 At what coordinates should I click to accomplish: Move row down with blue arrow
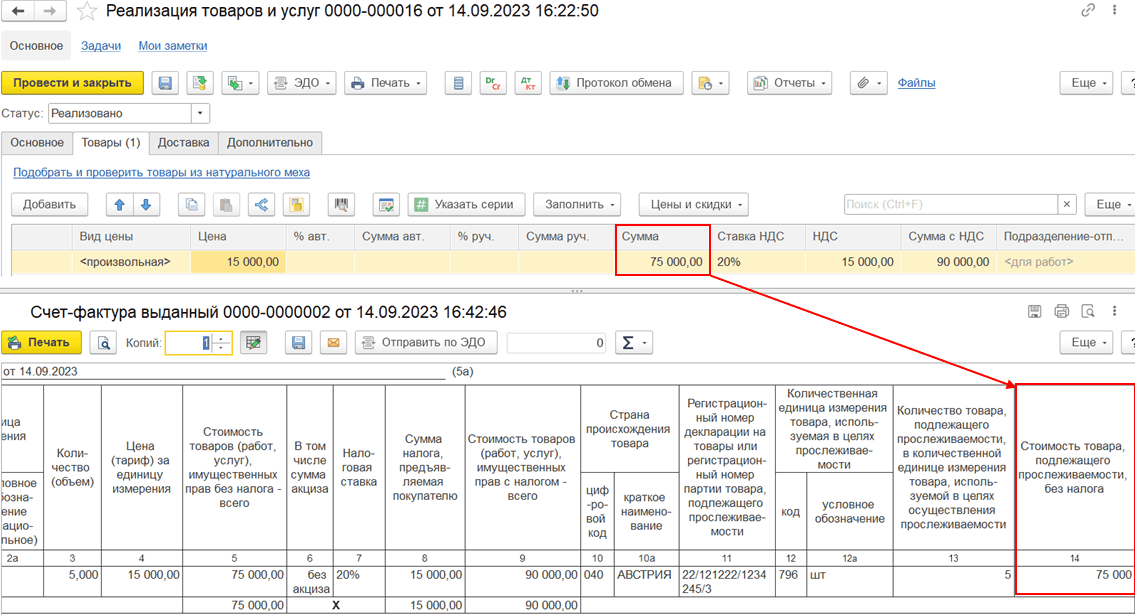pyautogui.click(x=145, y=205)
